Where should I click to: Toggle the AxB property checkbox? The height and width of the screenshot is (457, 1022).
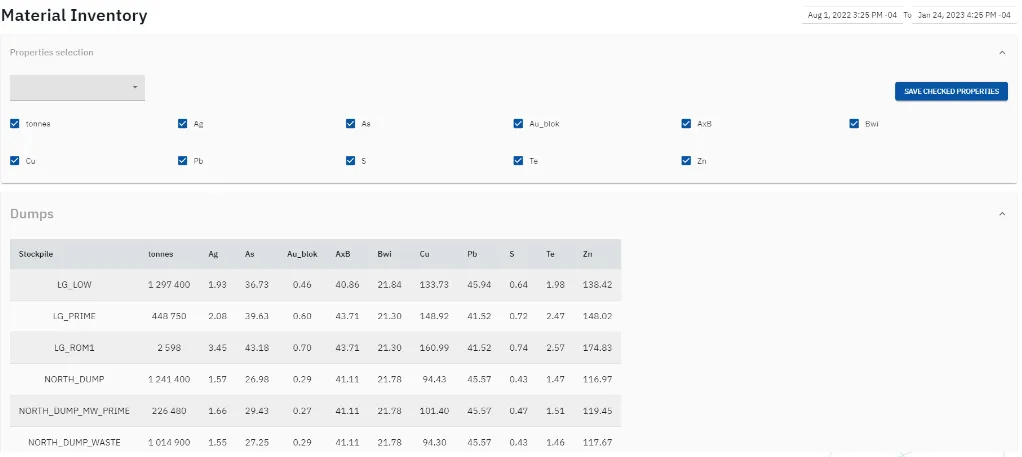click(x=687, y=124)
